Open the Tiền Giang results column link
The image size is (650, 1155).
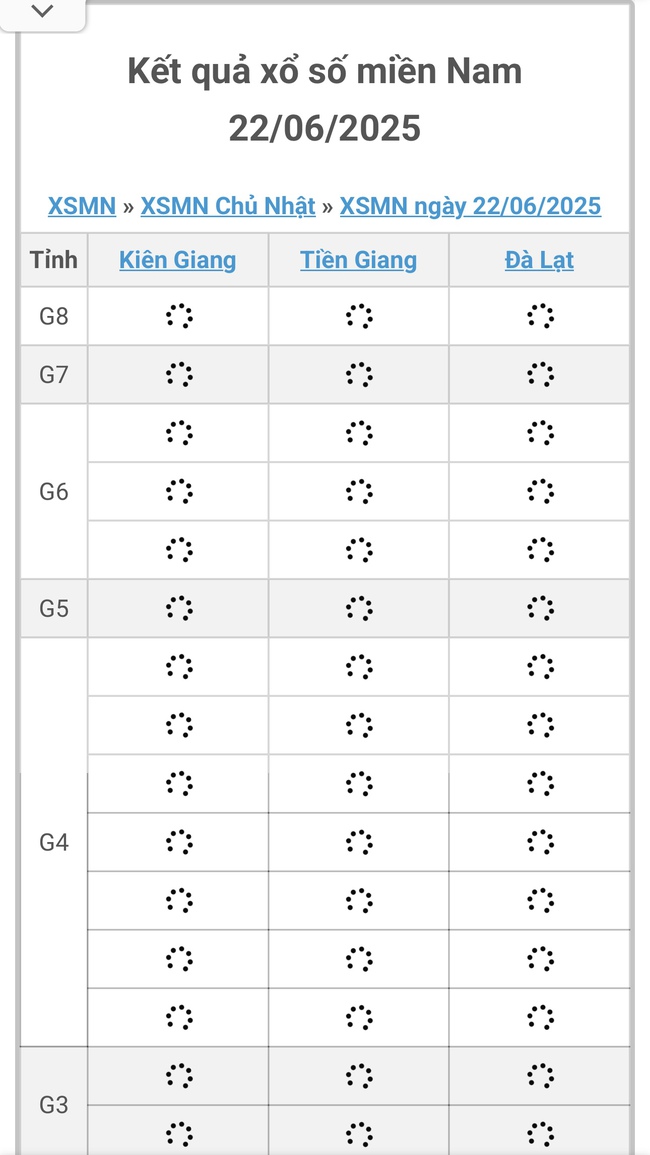pyautogui.click(x=358, y=259)
